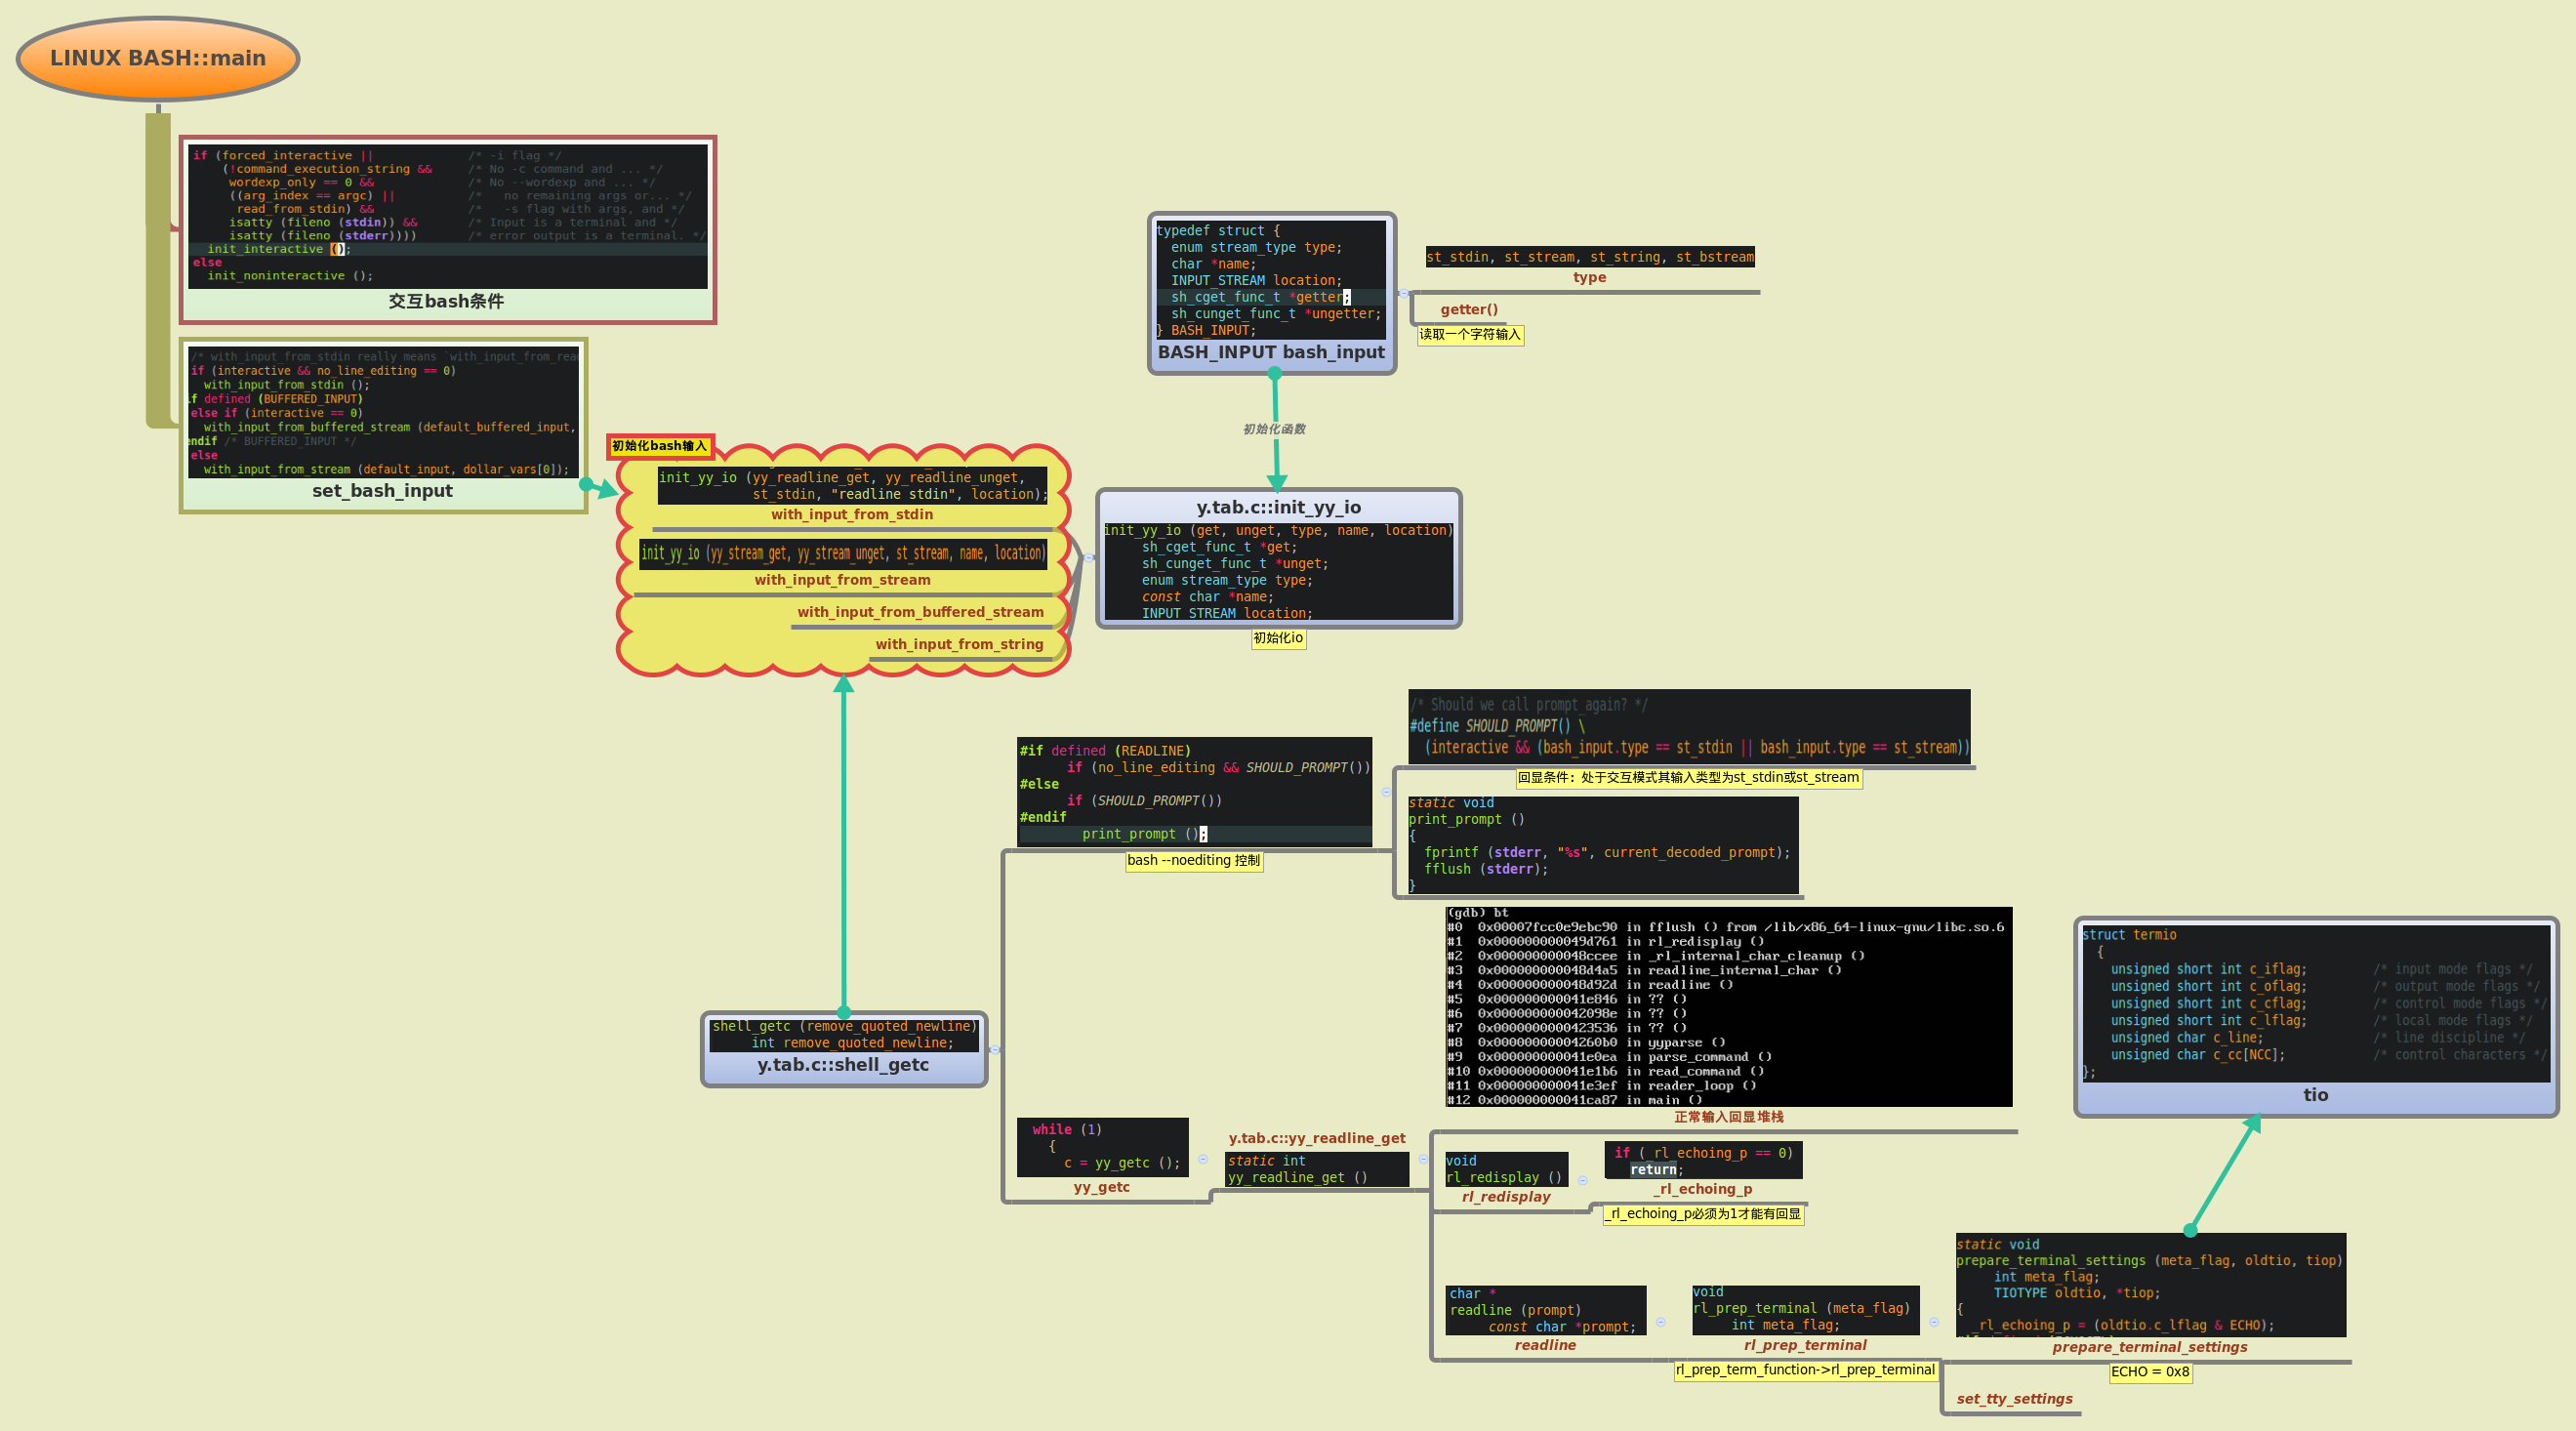Click the 初始化bash输入 red label

[660, 446]
